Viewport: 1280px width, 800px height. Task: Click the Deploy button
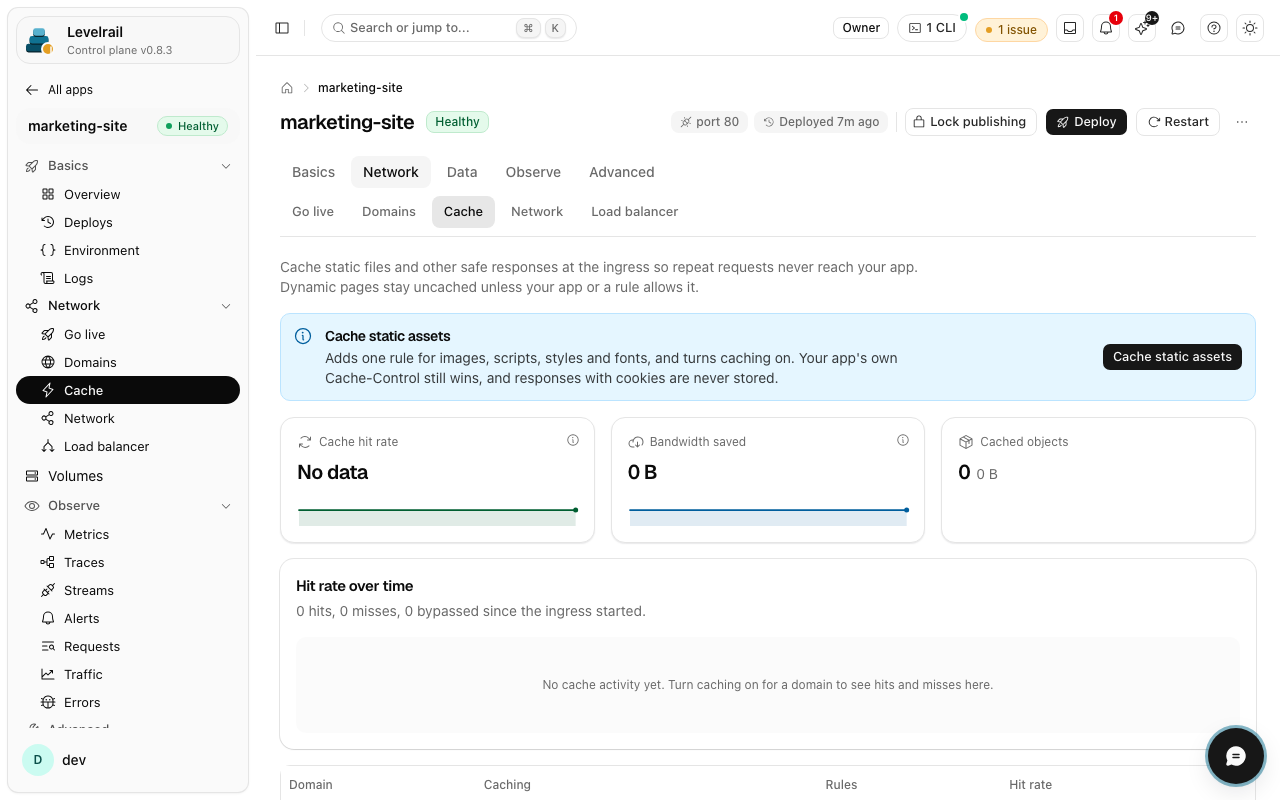pyautogui.click(x=1086, y=122)
